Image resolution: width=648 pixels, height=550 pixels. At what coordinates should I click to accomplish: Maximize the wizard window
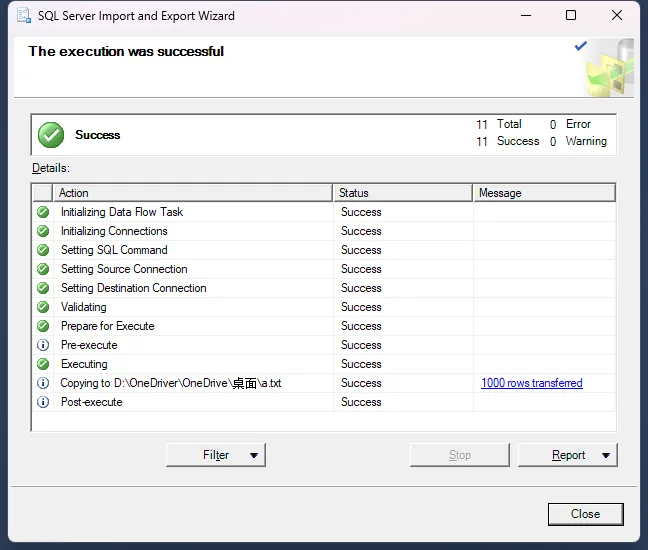coord(571,16)
